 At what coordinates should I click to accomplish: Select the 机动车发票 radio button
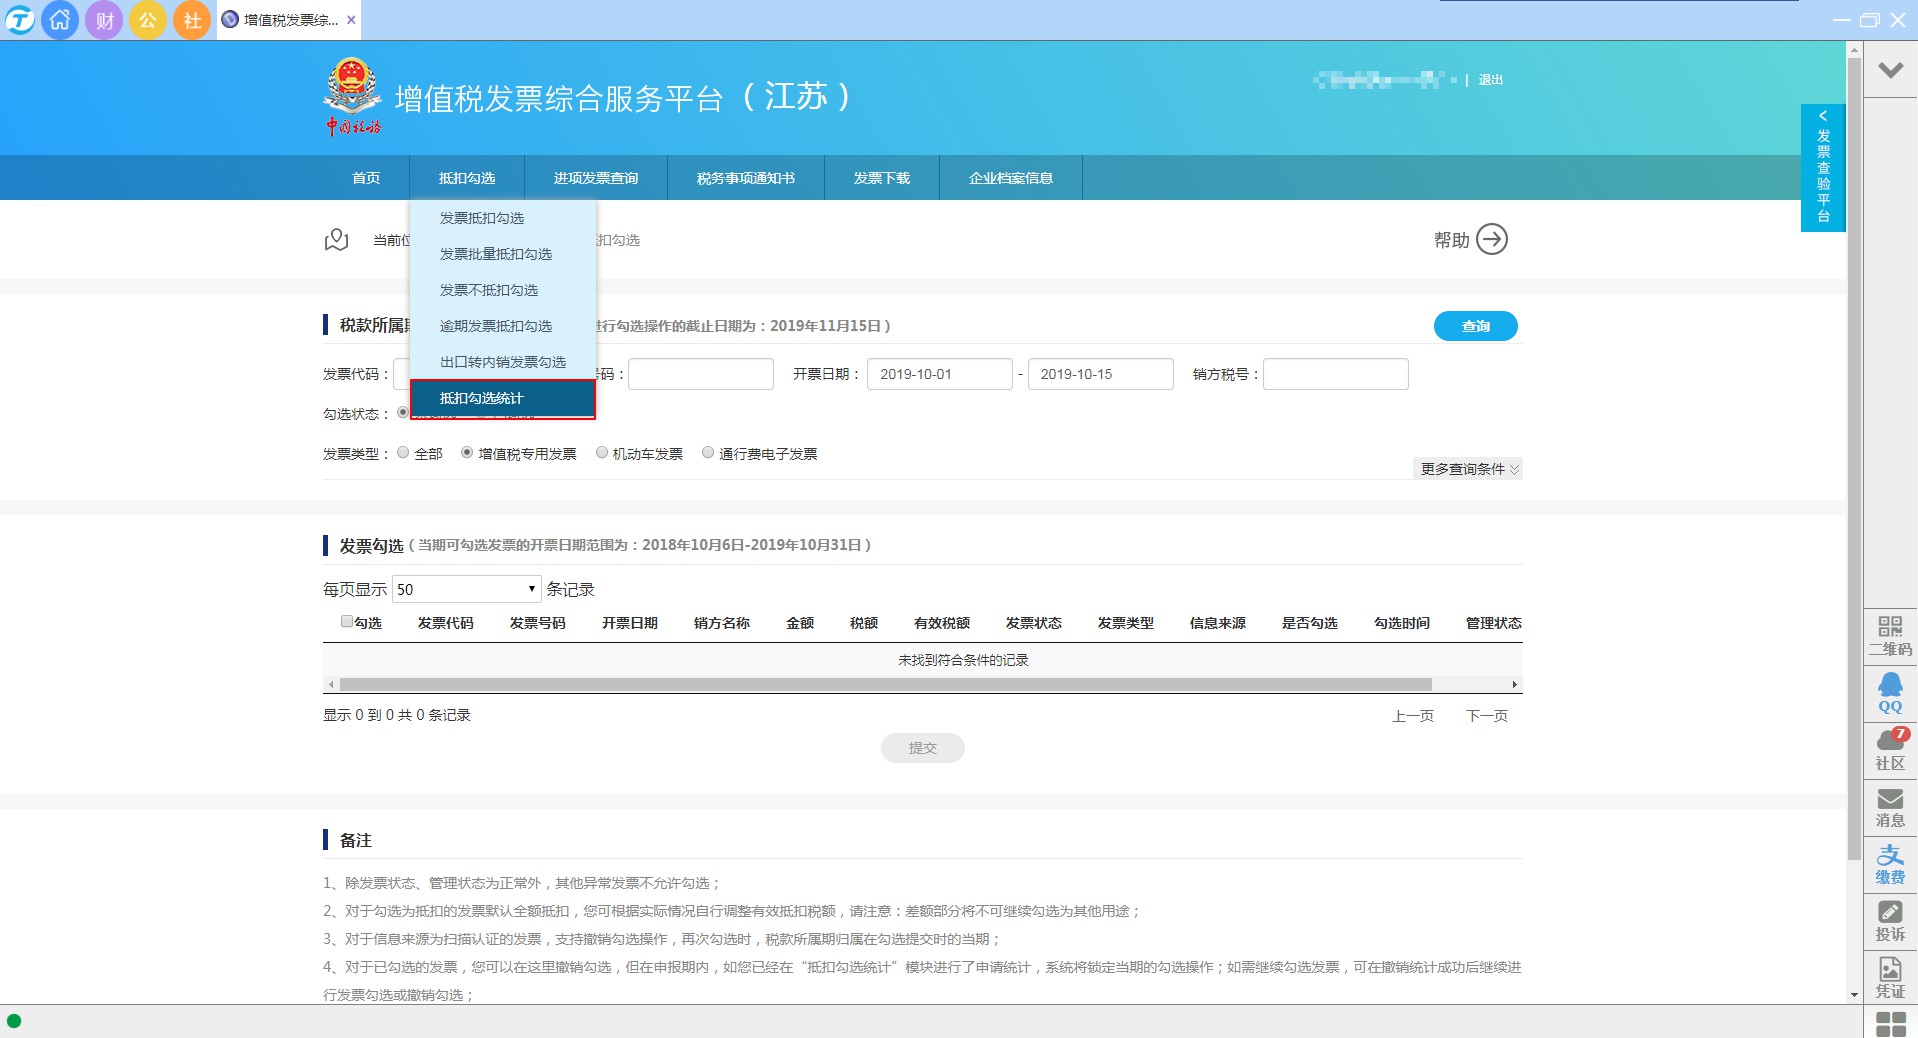pos(602,453)
